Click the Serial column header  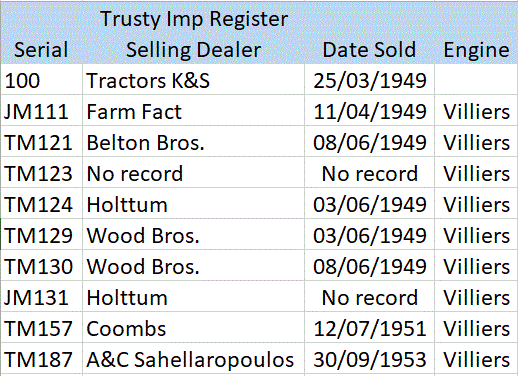[41, 50]
